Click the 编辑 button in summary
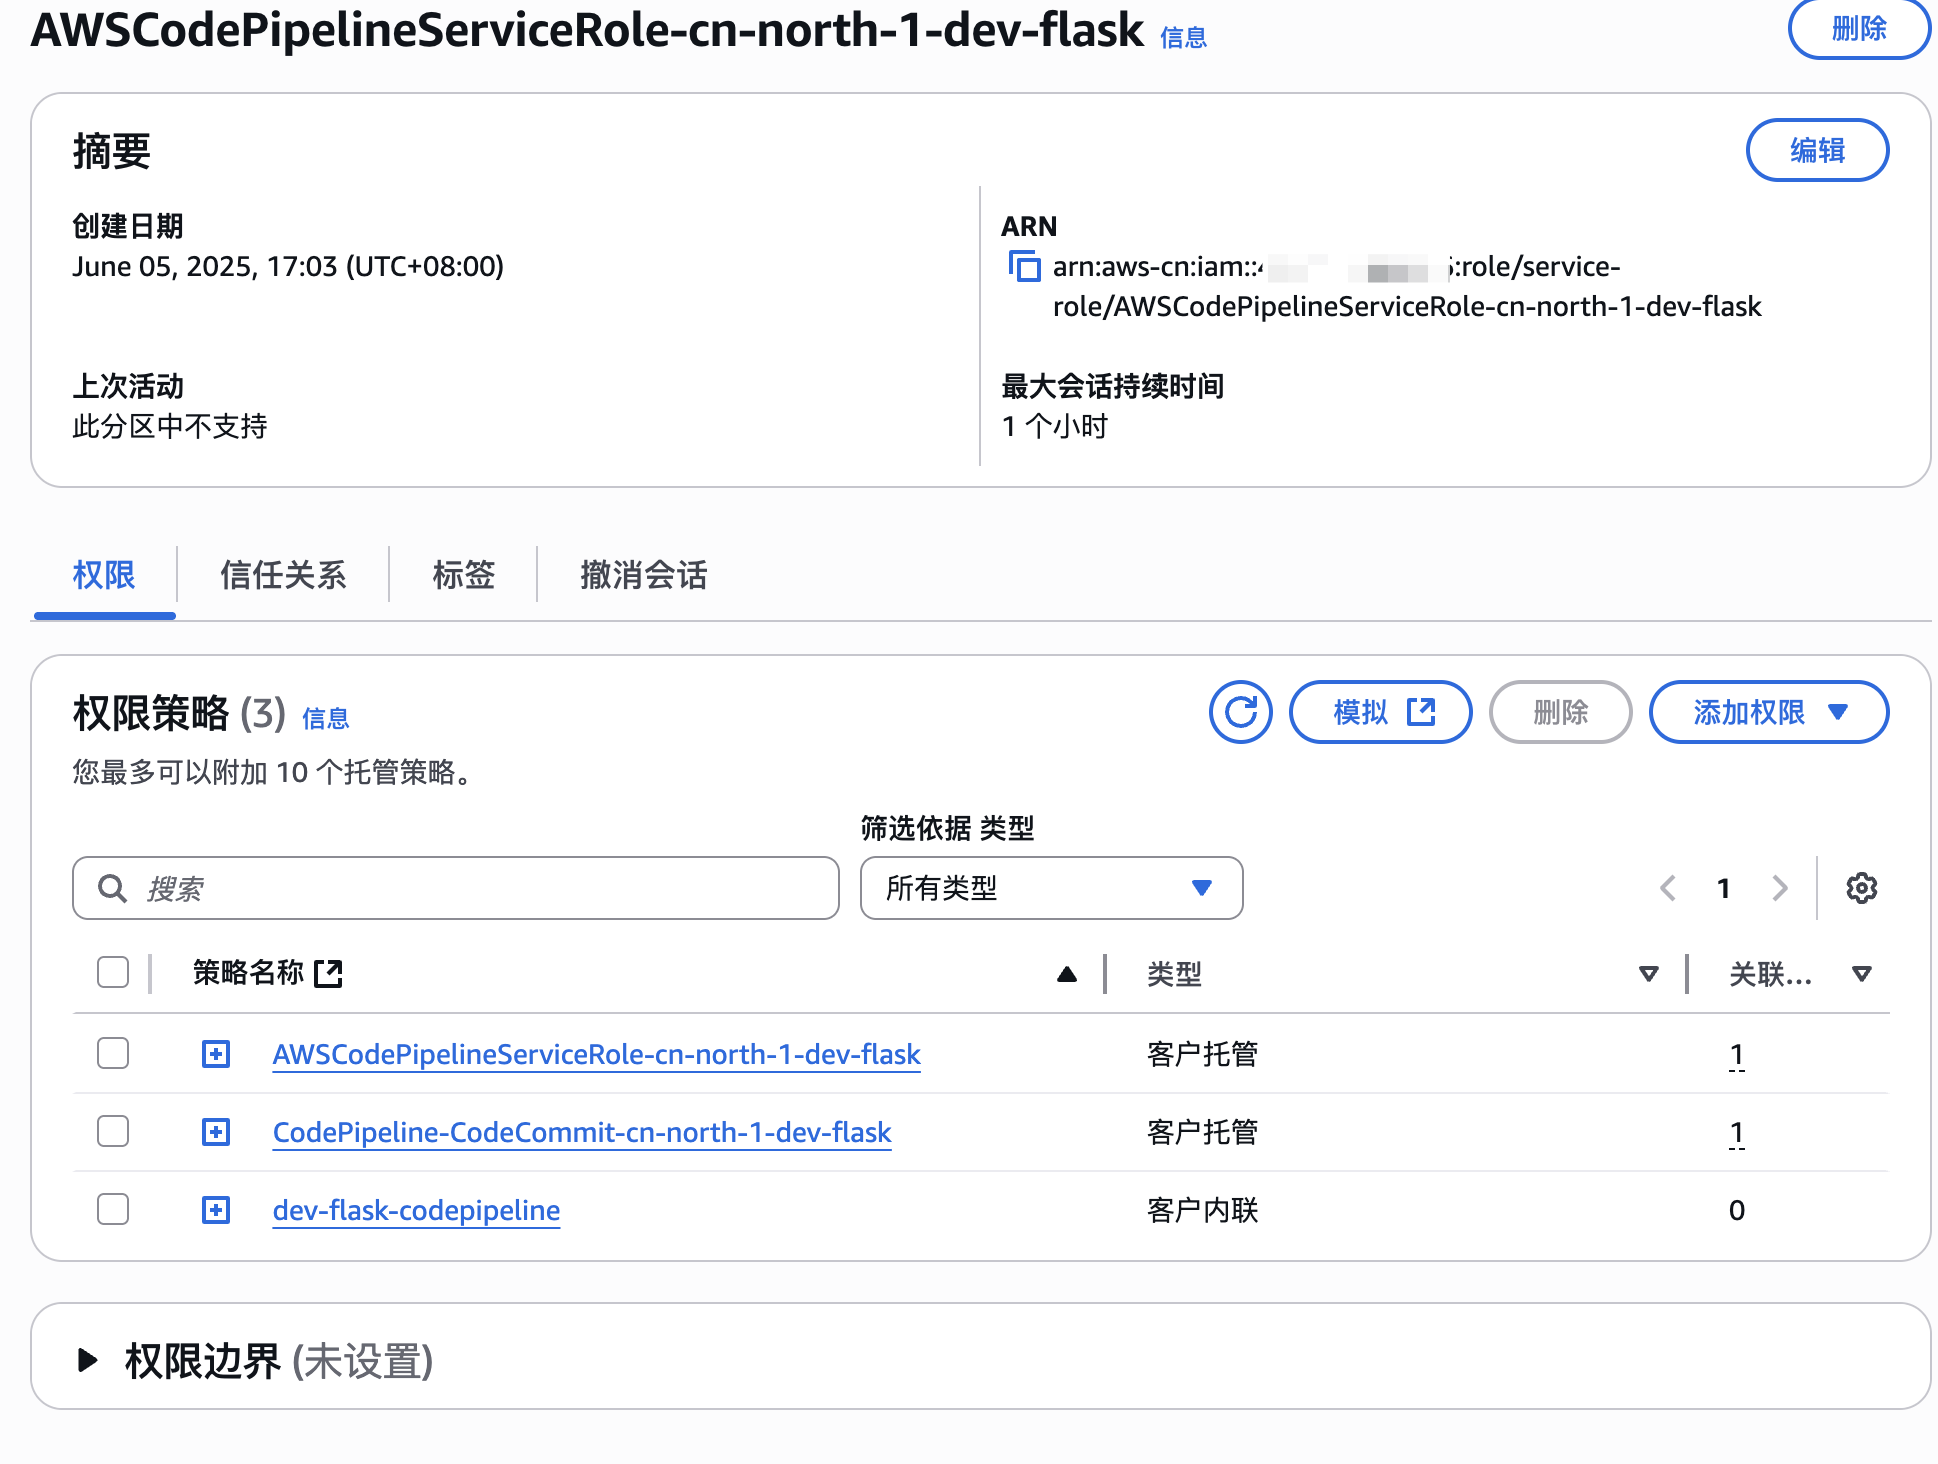 tap(1816, 151)
